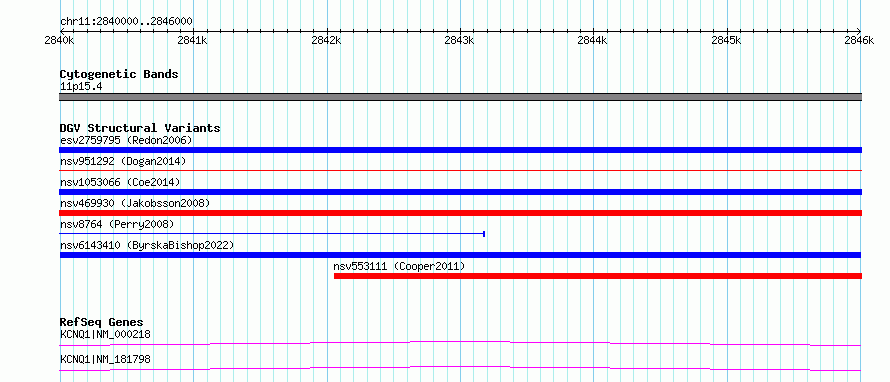The height and width of the screenshot is (382, 890).
Task: Click the 11p15.4 band label
Action: (x=81, y=87)
